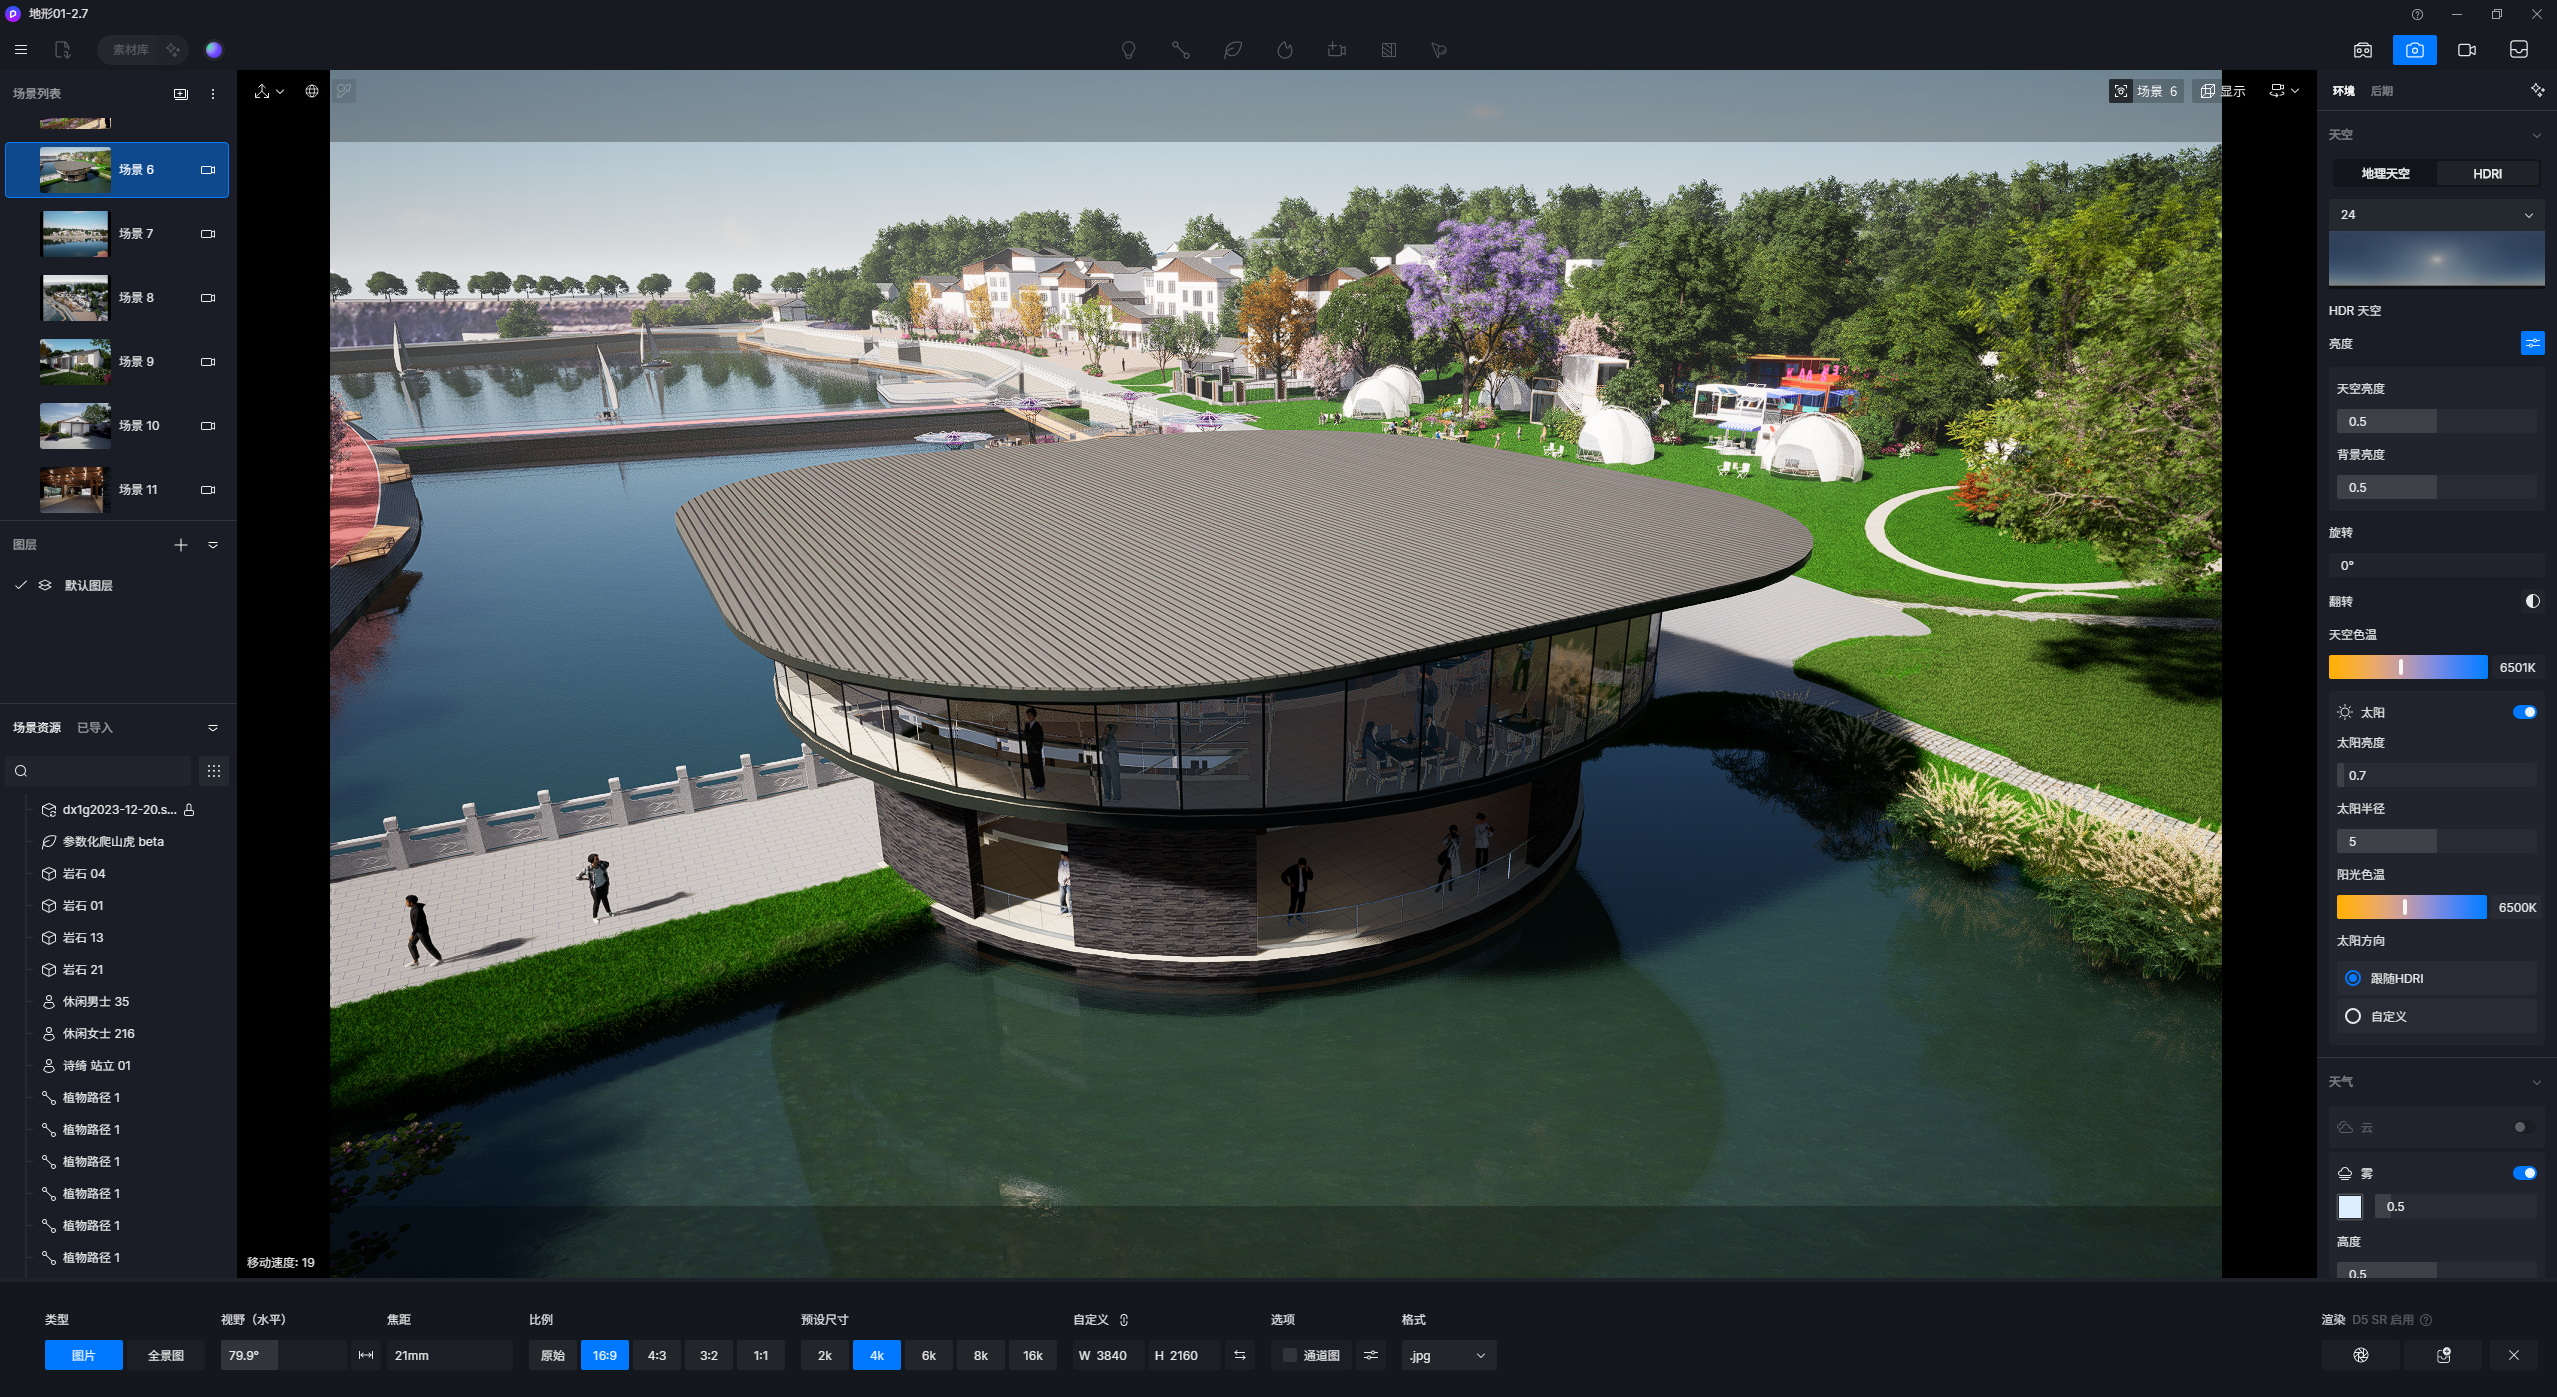Screen dimensions: 2557x1397
Task: Toggle the 雾 fog switch
Action: pos(2524,1173)
